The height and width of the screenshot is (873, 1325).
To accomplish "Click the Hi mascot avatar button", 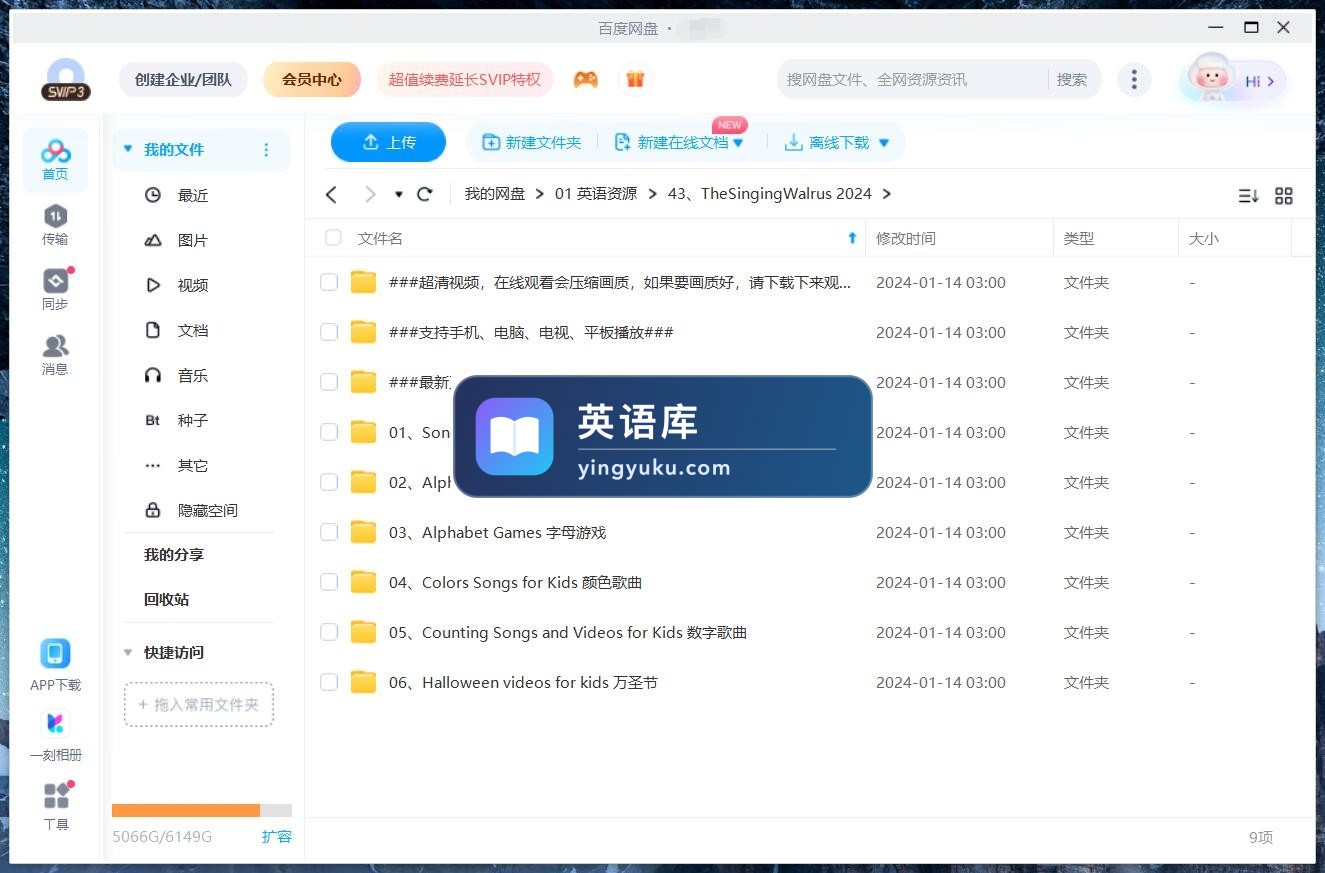I will point(1233,80).
